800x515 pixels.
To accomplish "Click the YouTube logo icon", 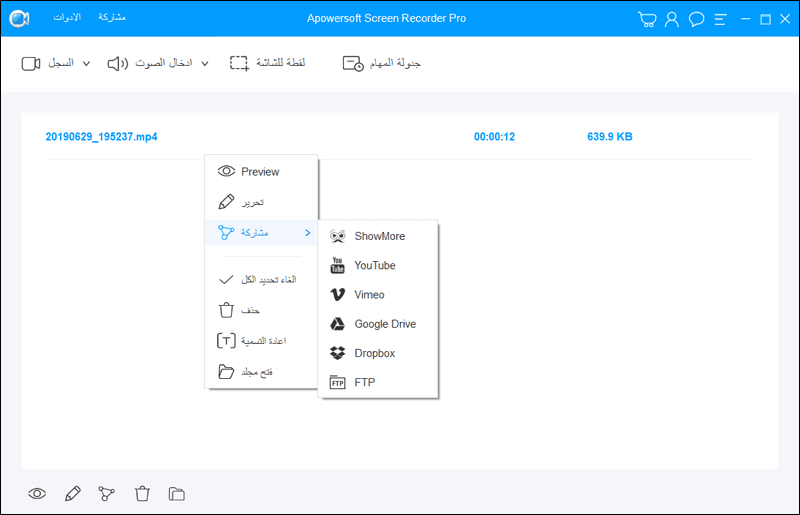I will coord(337,265).
